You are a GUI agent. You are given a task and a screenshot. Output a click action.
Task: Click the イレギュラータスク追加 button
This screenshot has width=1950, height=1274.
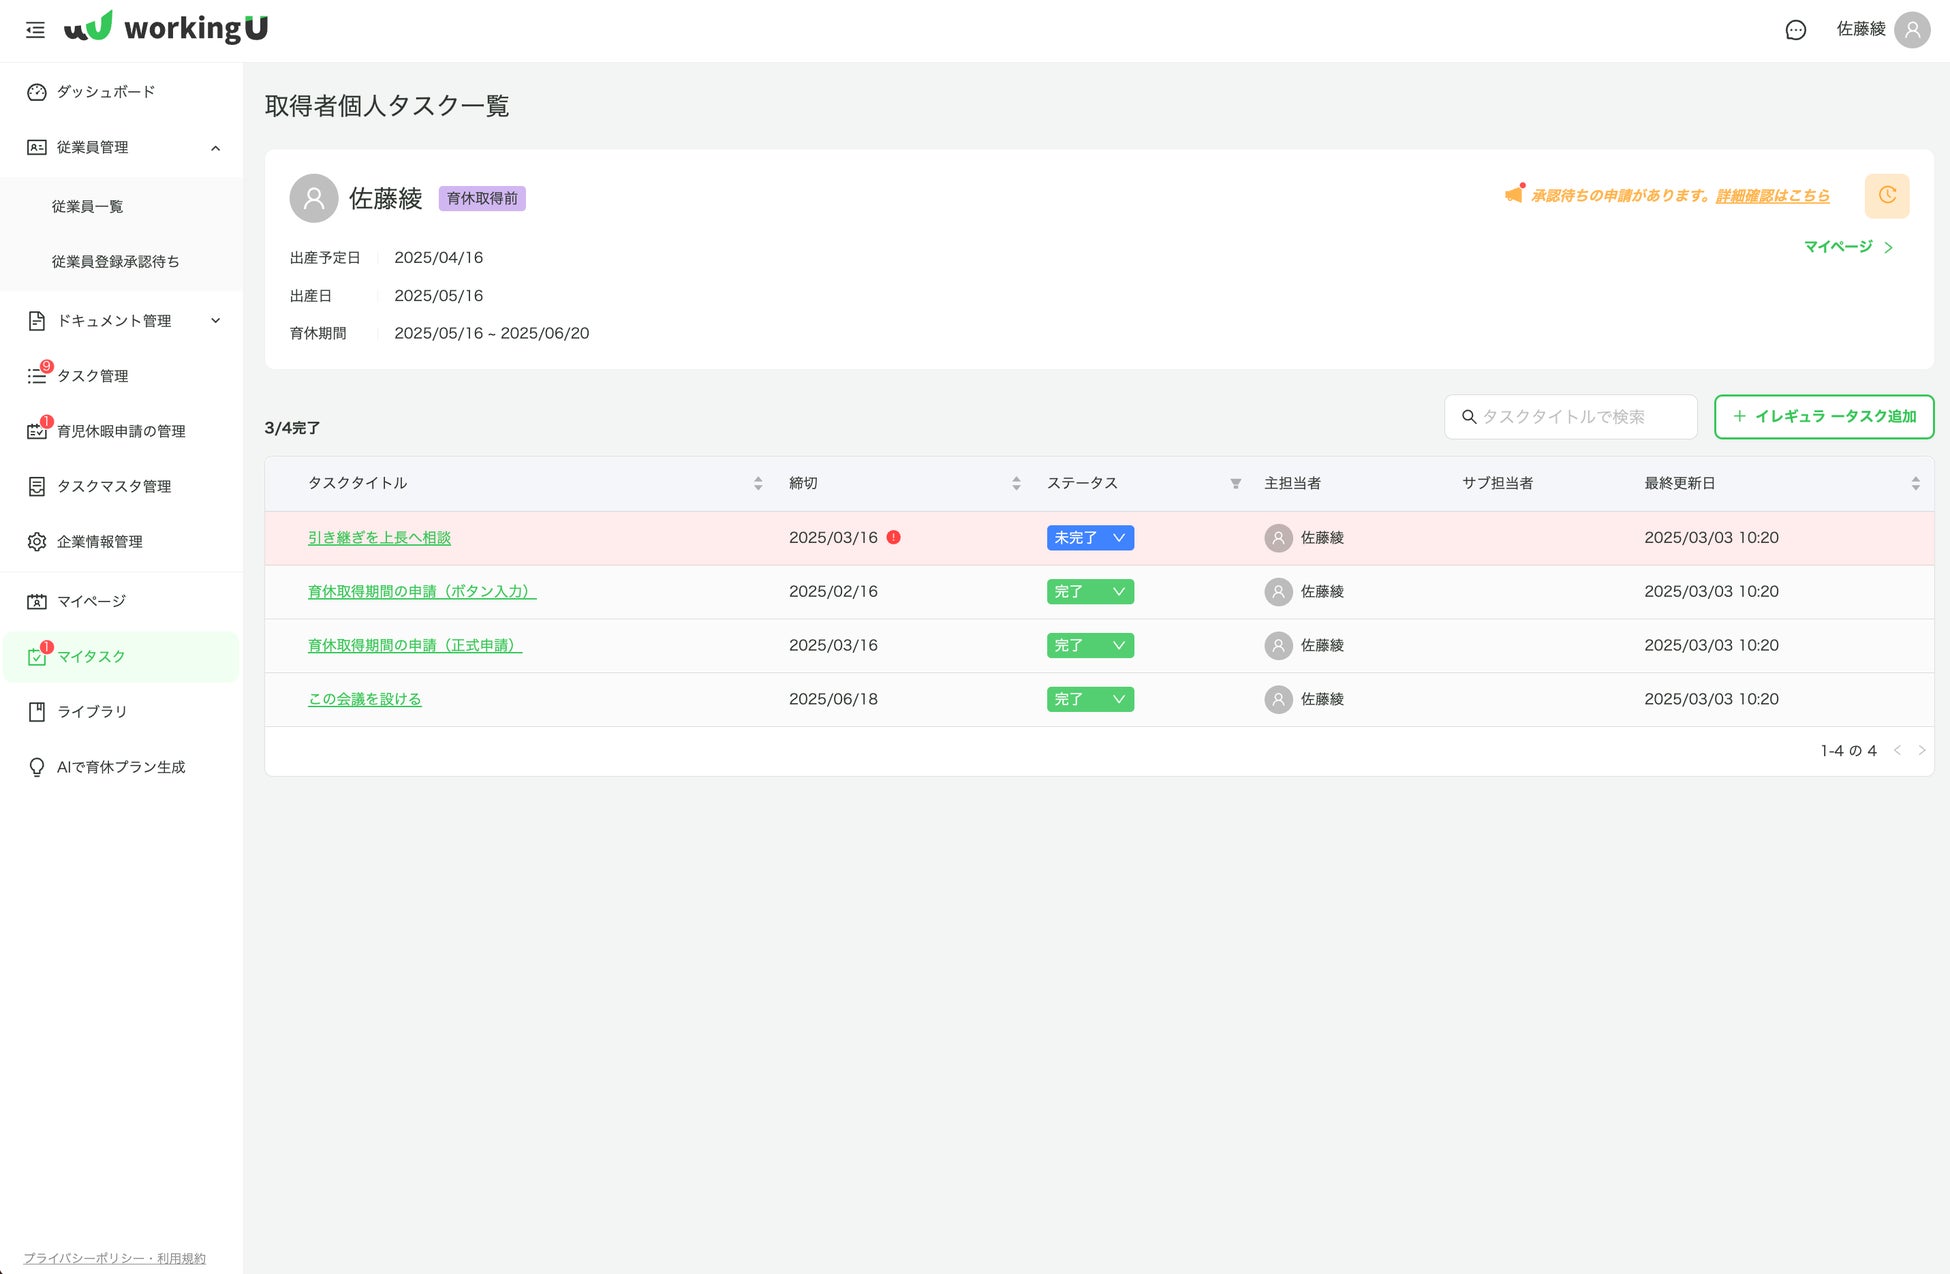click(x=1823, y=417)
